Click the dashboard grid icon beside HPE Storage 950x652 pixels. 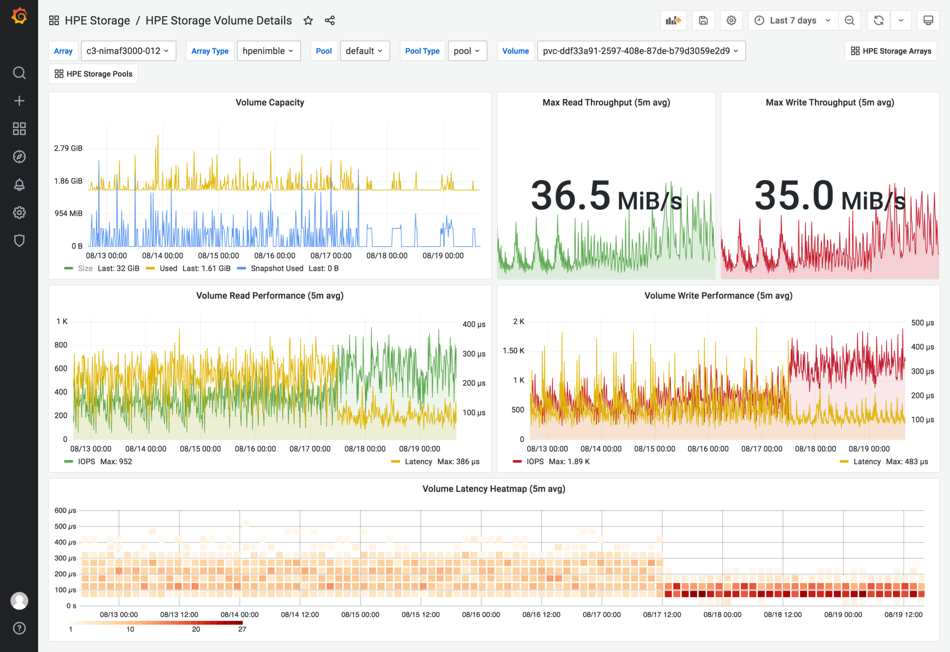[54, 21]
